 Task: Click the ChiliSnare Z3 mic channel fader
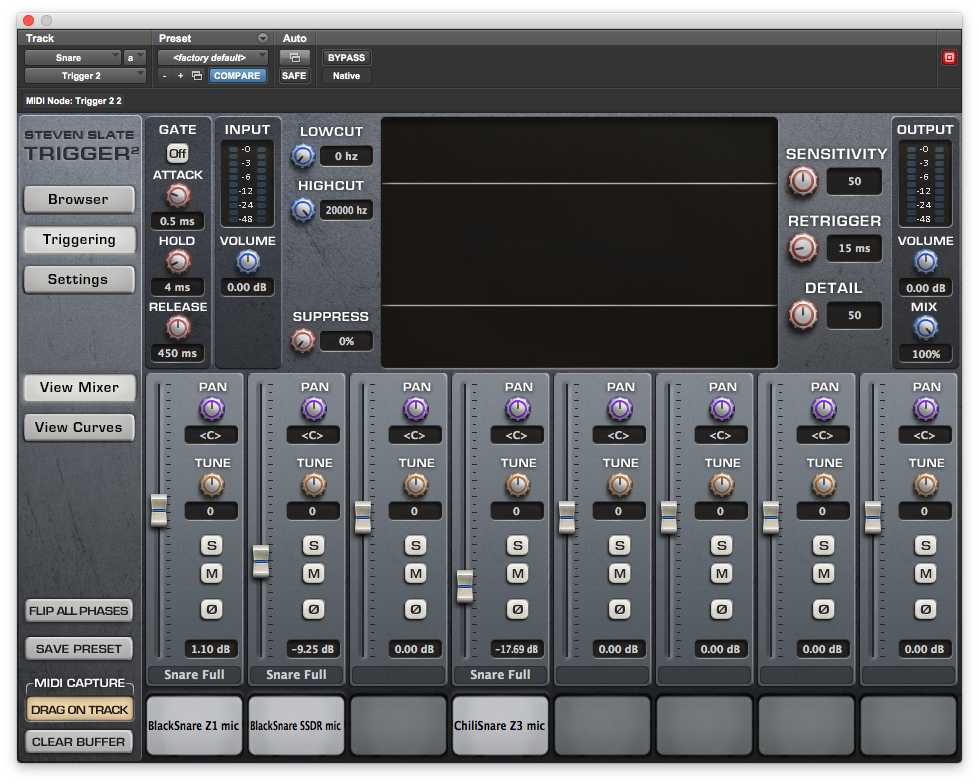click(465, 586)
